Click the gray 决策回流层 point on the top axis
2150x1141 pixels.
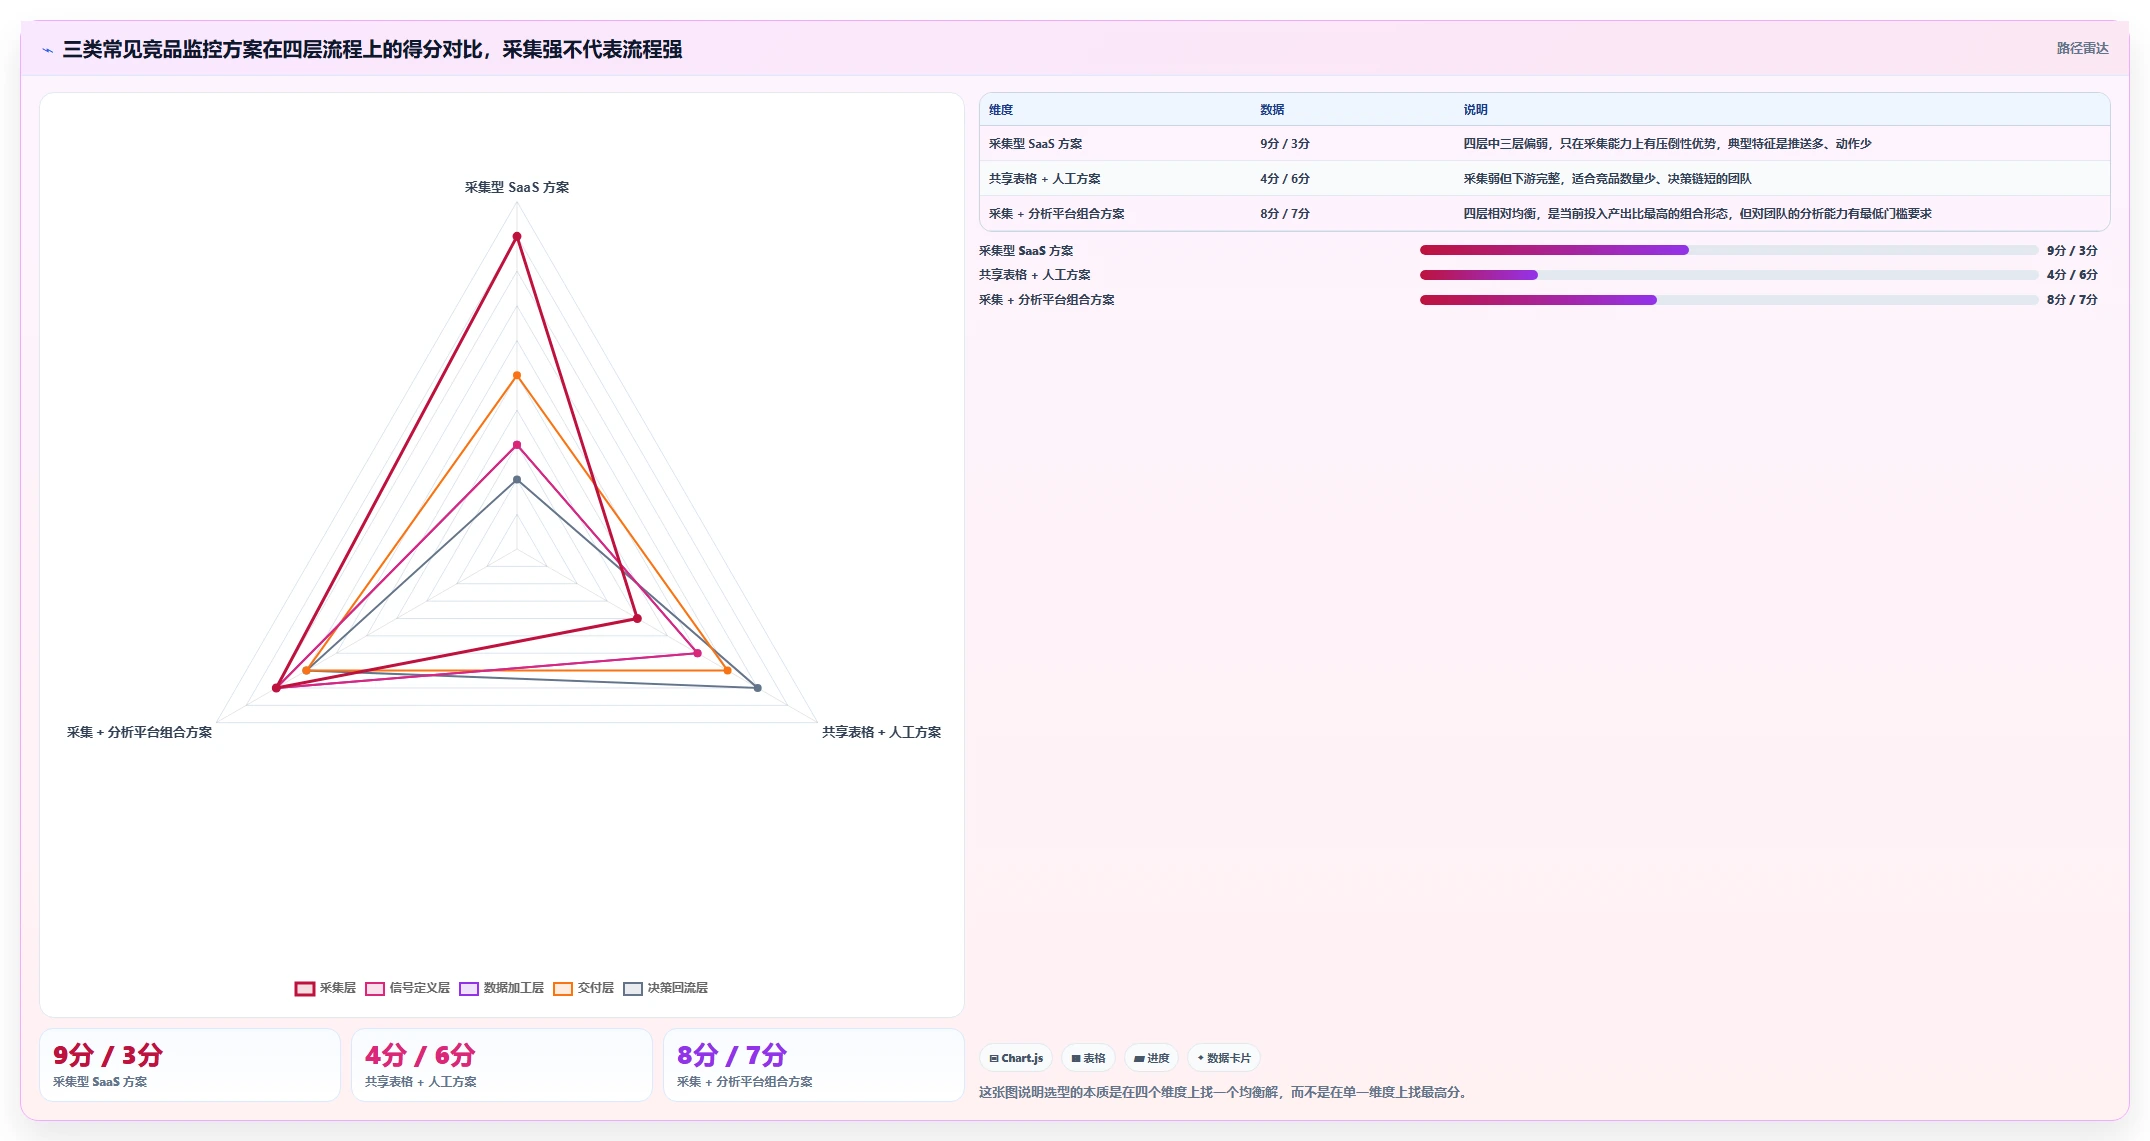pos(517,480)
